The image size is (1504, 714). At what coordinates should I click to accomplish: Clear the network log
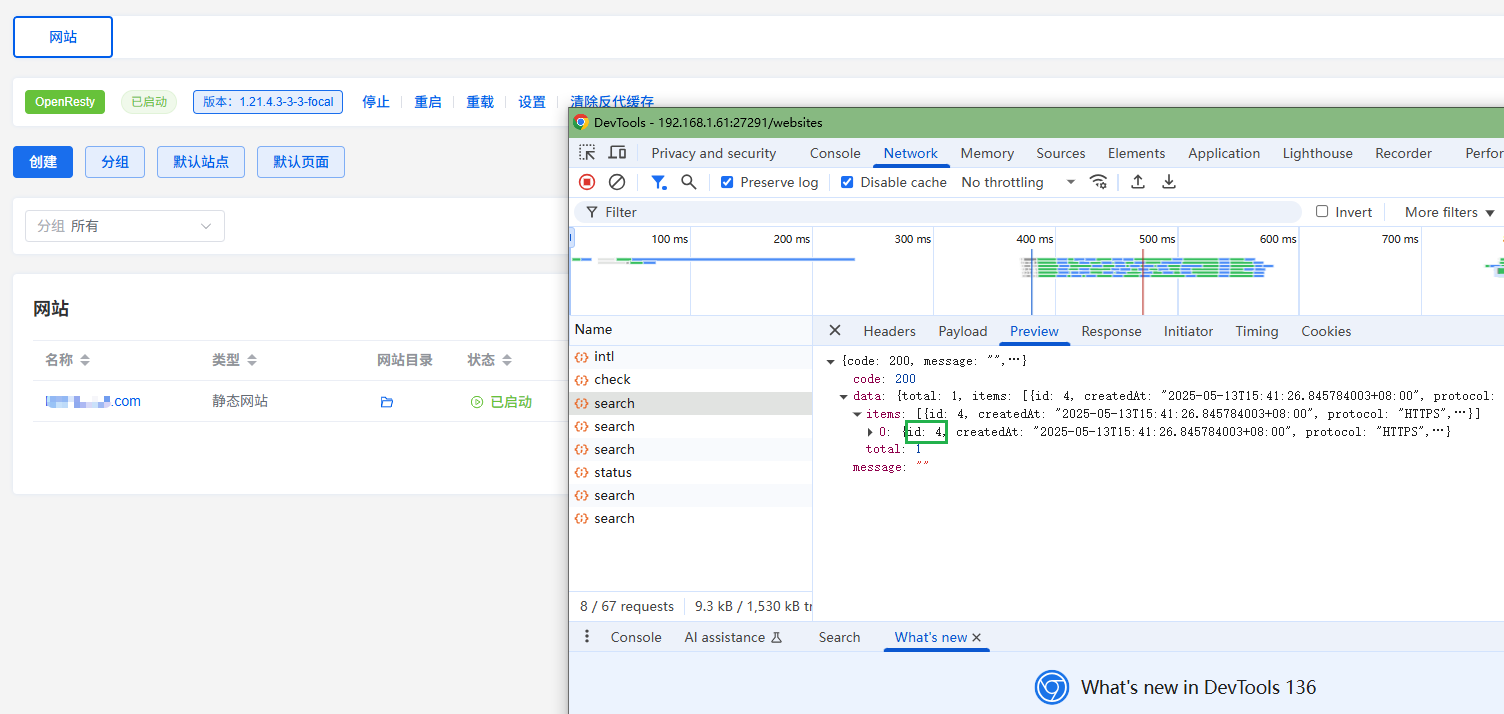point(617,182)
